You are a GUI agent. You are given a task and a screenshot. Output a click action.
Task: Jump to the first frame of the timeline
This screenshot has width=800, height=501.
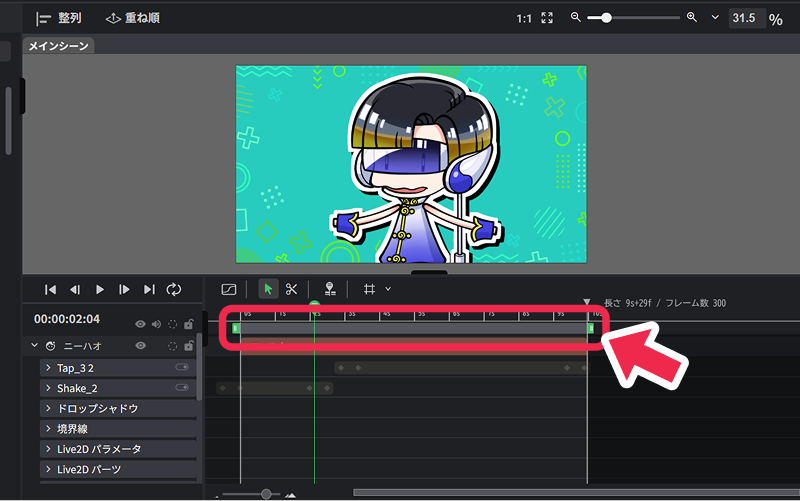point(50,289)
